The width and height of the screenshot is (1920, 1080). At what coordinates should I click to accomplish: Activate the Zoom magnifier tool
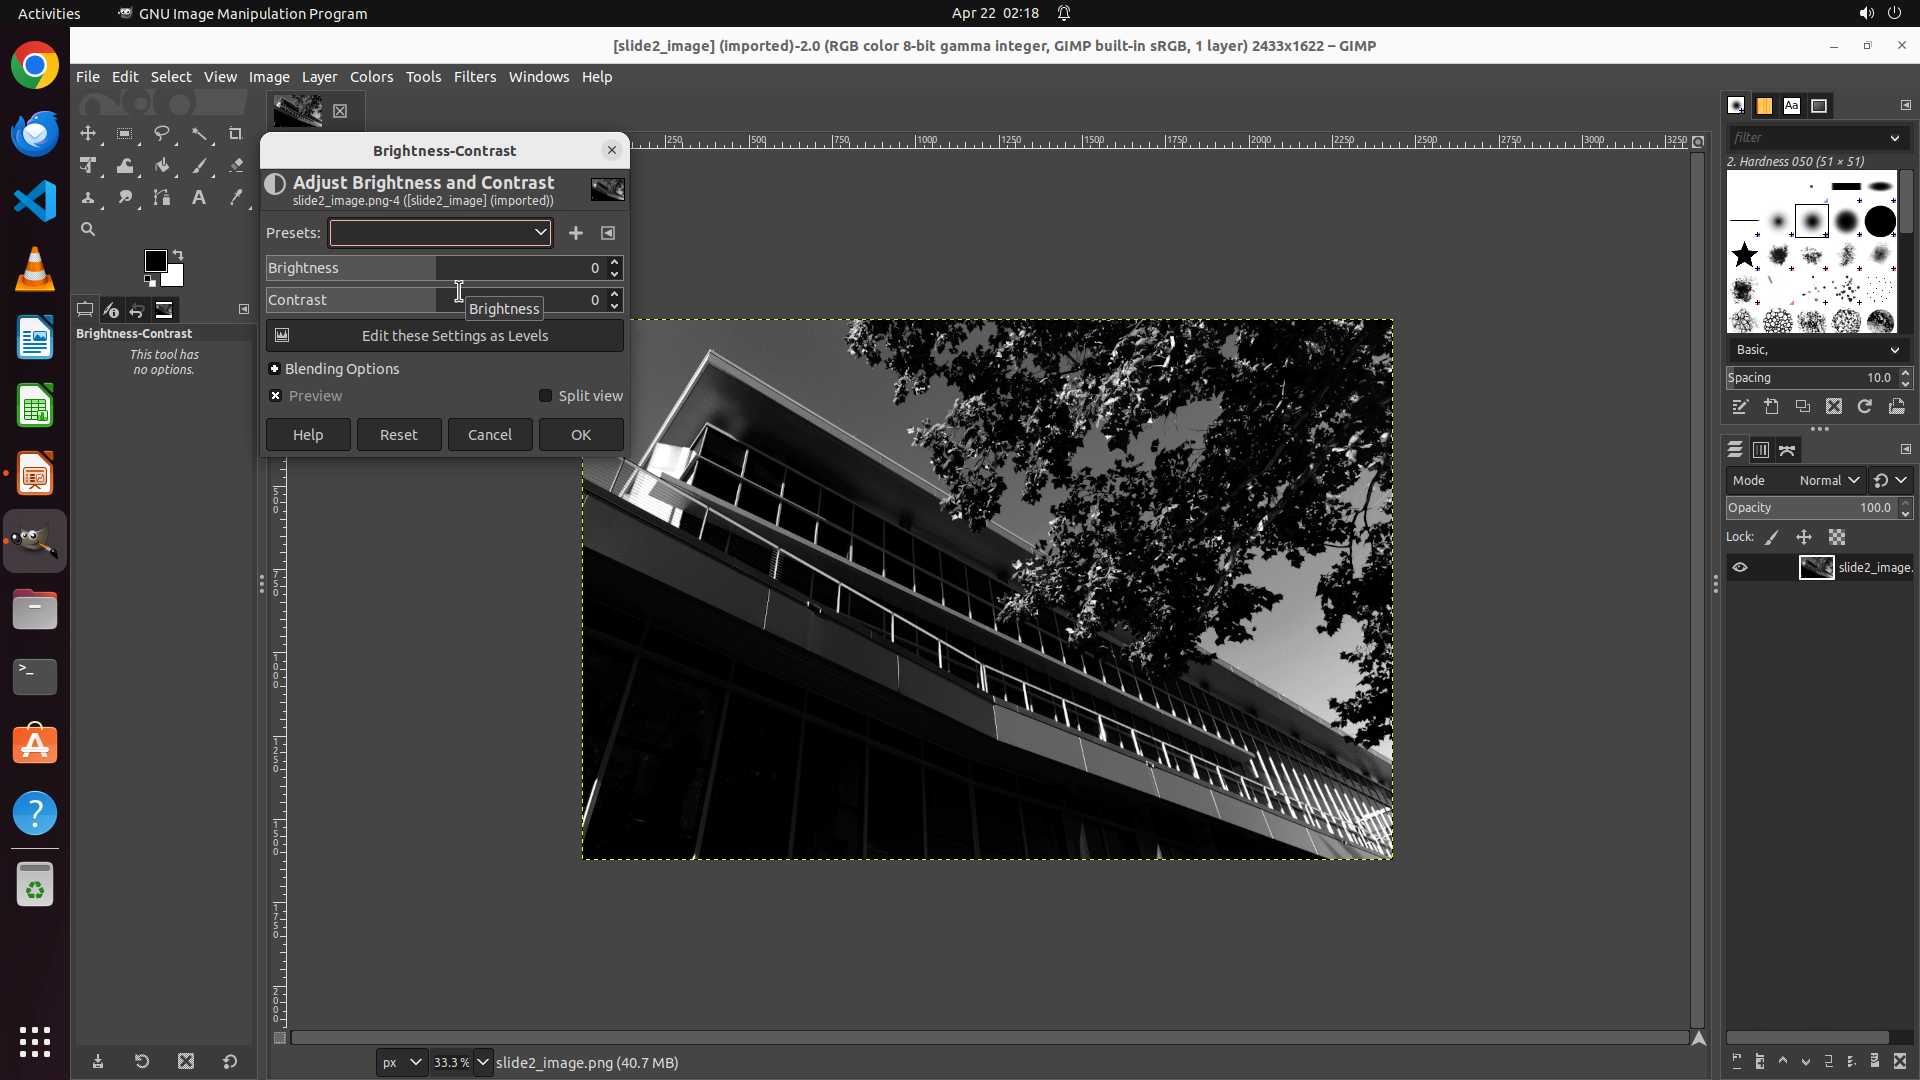88,230
